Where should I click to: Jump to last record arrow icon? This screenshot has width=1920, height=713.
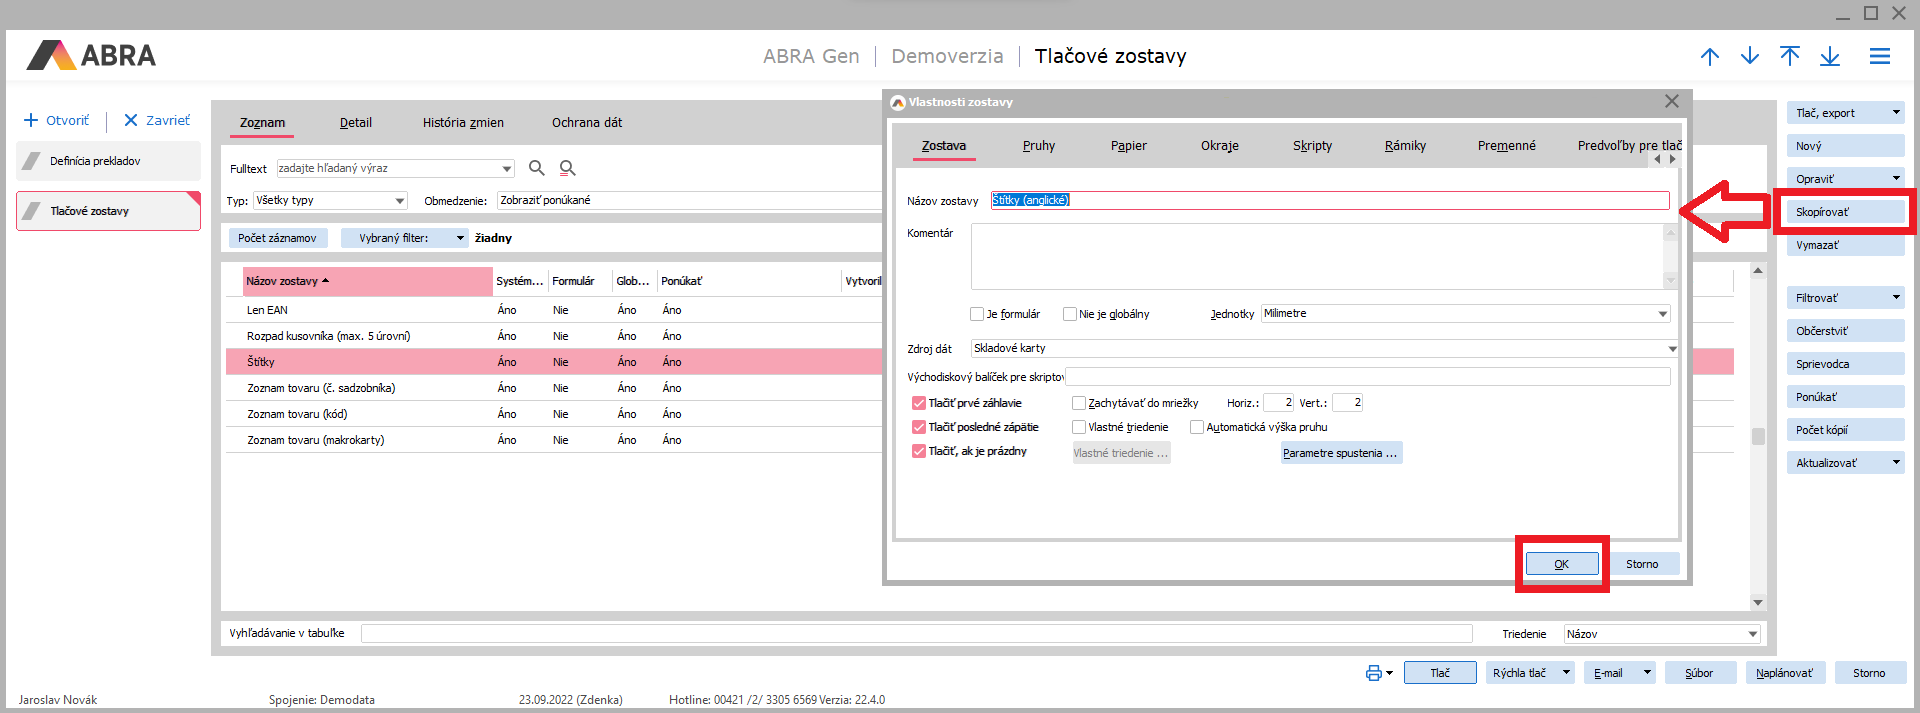point(1830,57)
